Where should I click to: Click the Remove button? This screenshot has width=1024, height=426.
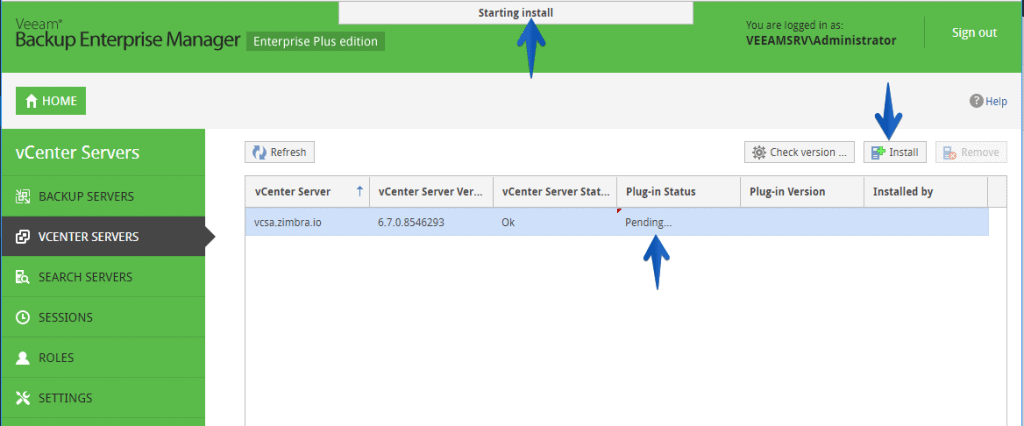(971, 152)
